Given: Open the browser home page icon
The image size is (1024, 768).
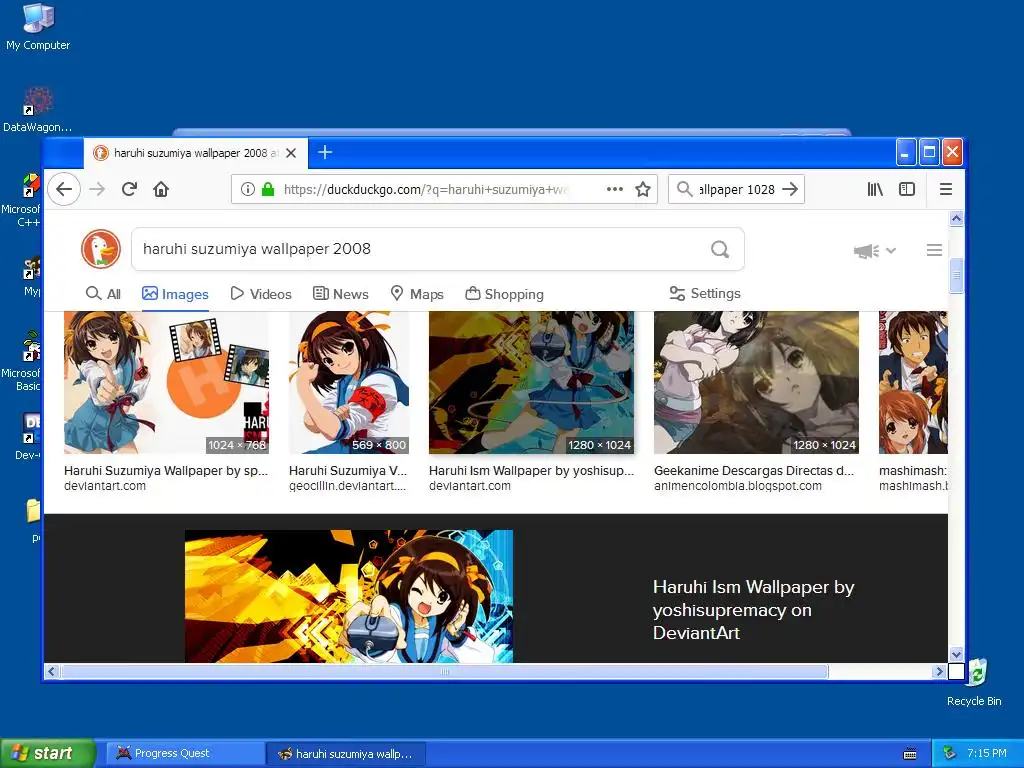Looking at the screenshot, I should [x=161, y=189].
